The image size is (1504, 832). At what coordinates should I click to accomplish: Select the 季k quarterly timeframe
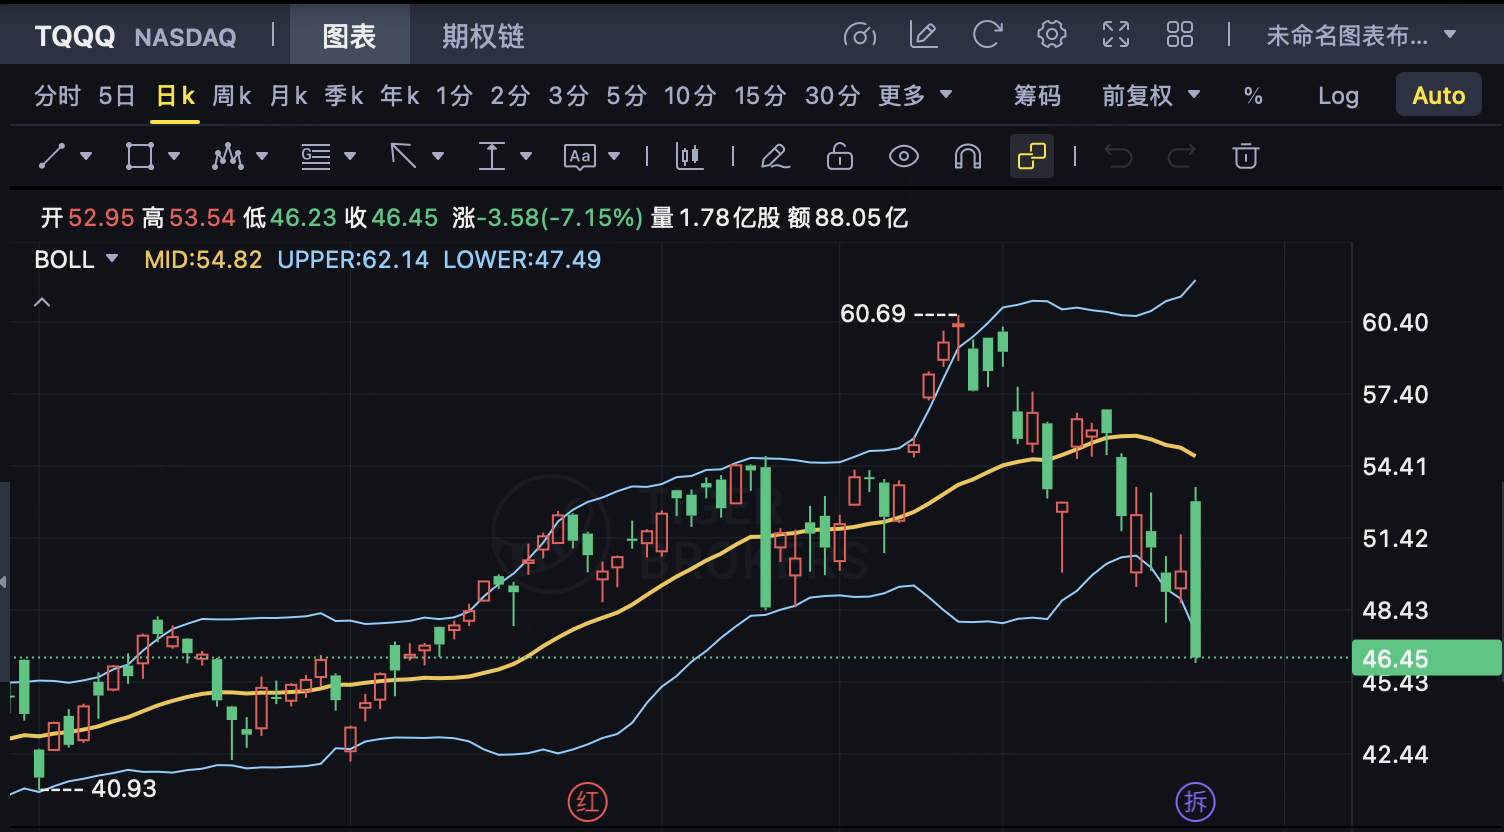click(x=344, y=96)
